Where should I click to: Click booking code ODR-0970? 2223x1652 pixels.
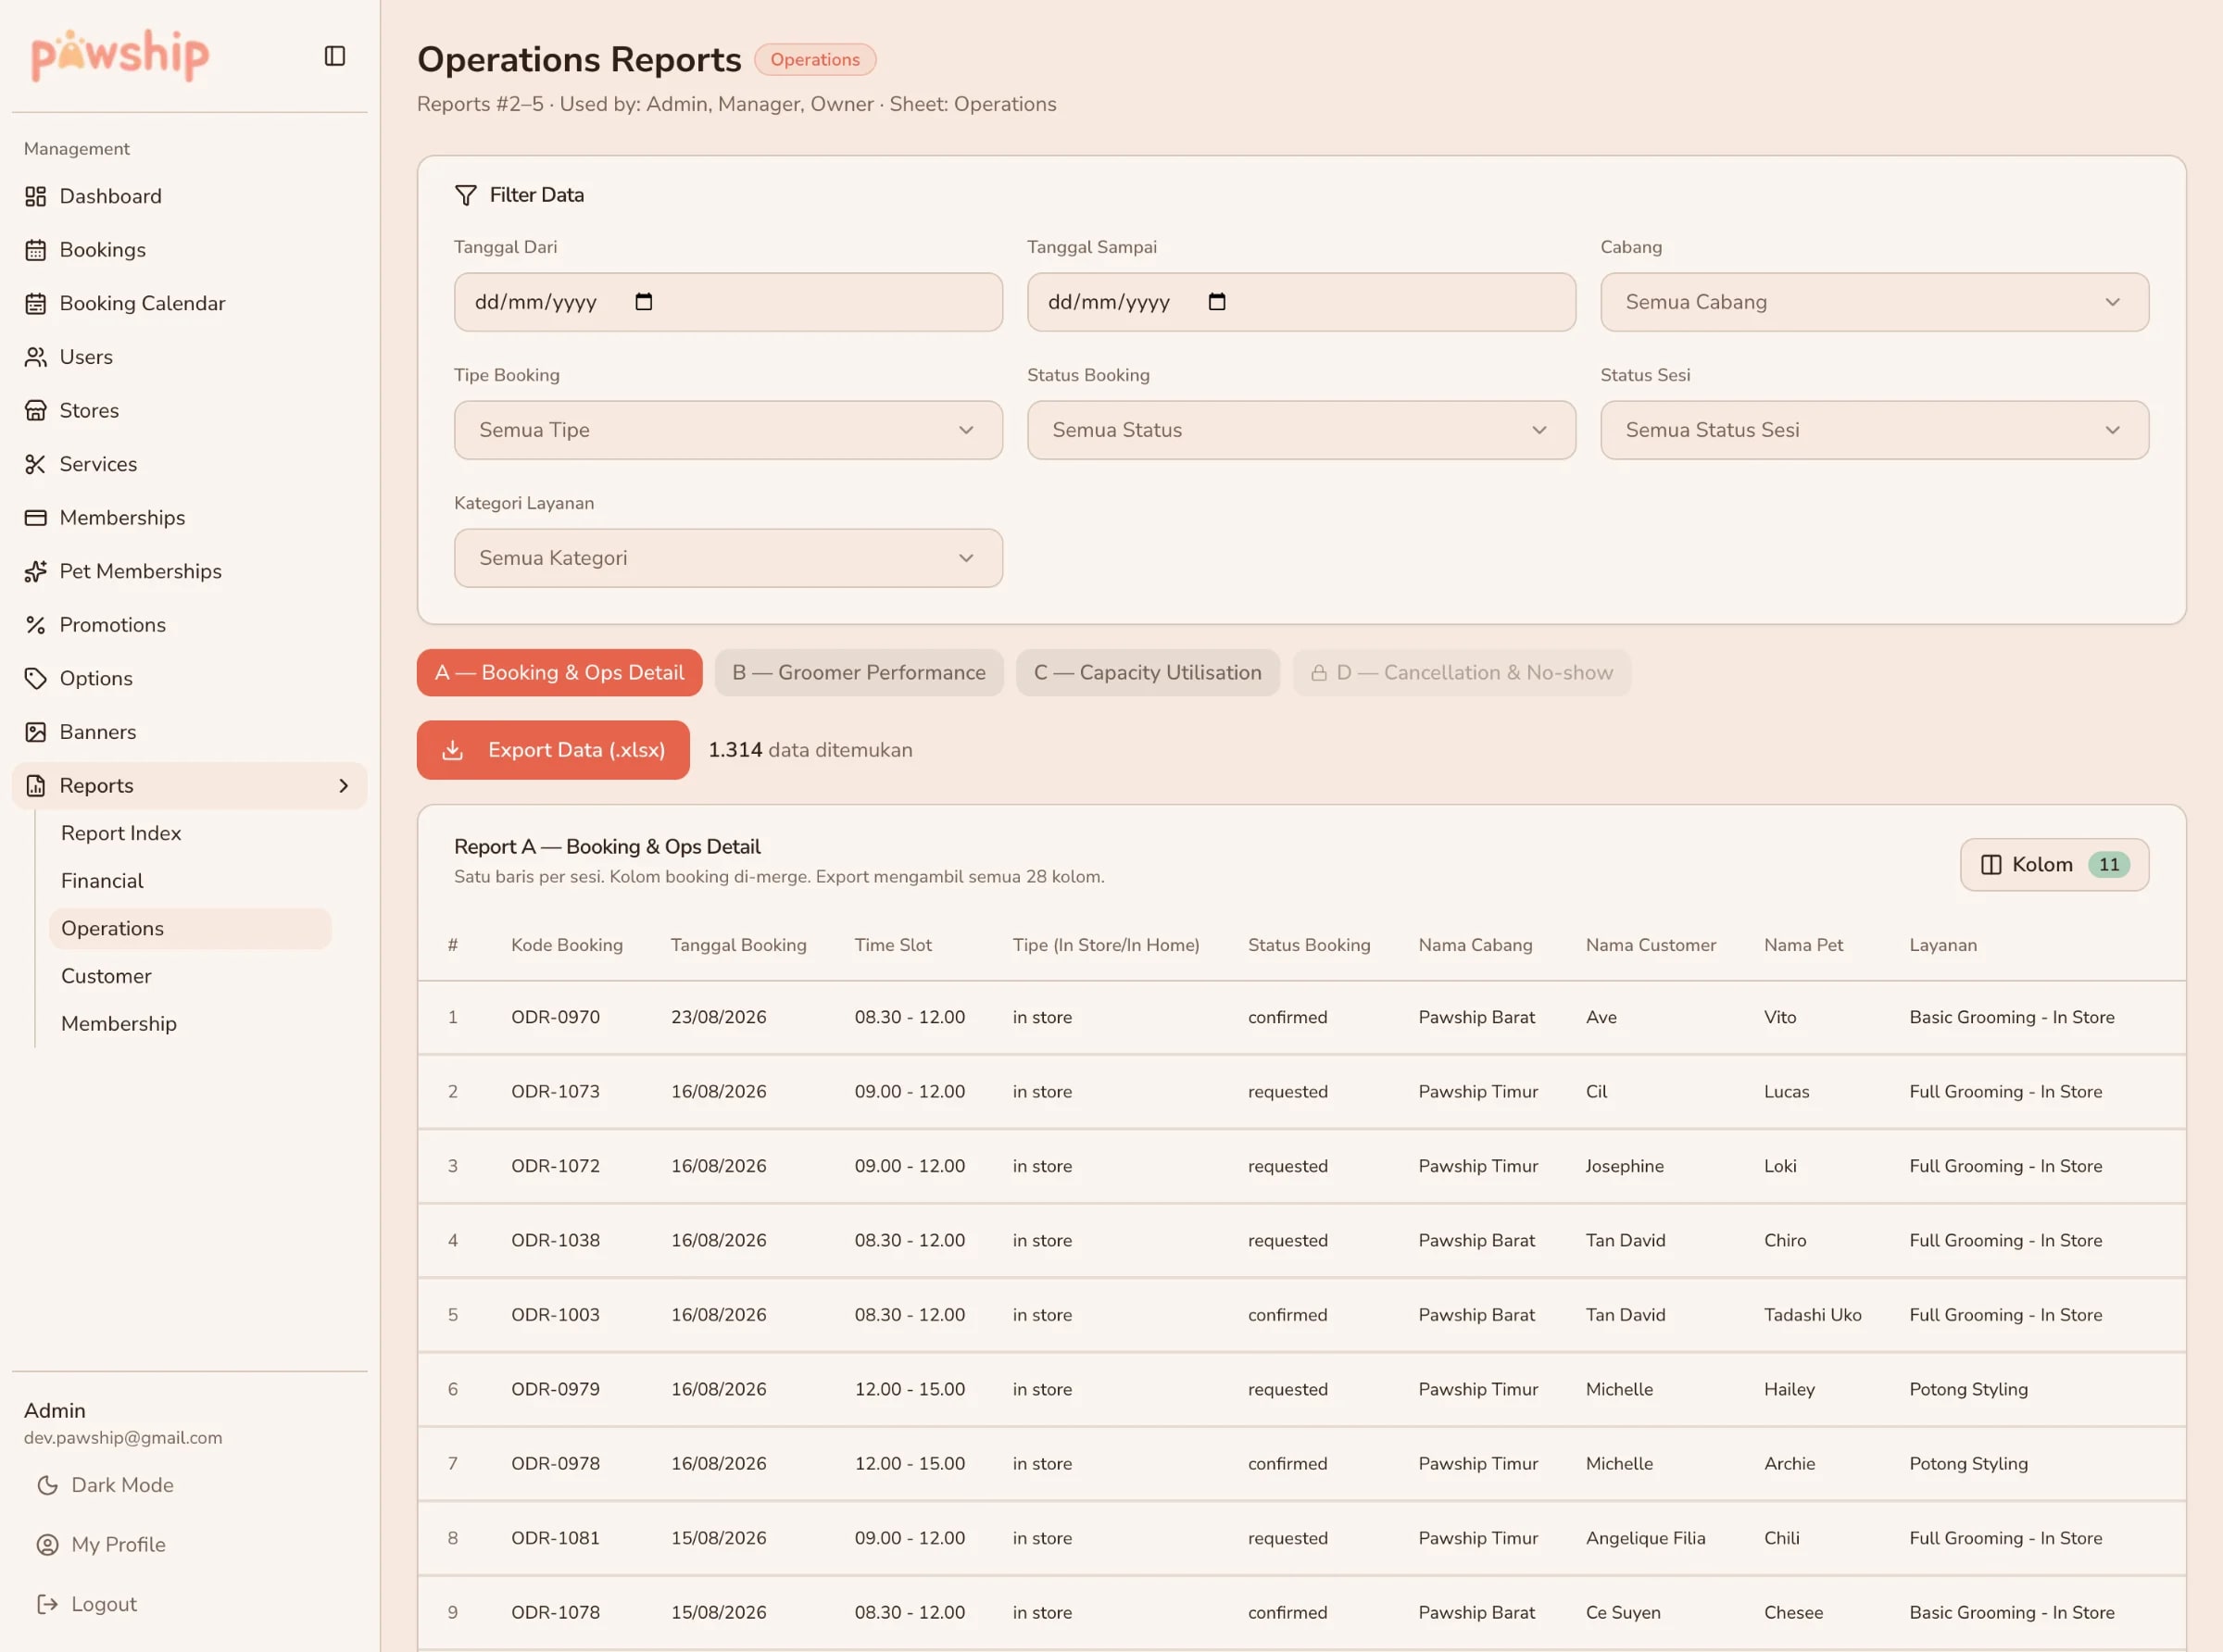(x=555, y=1017)
